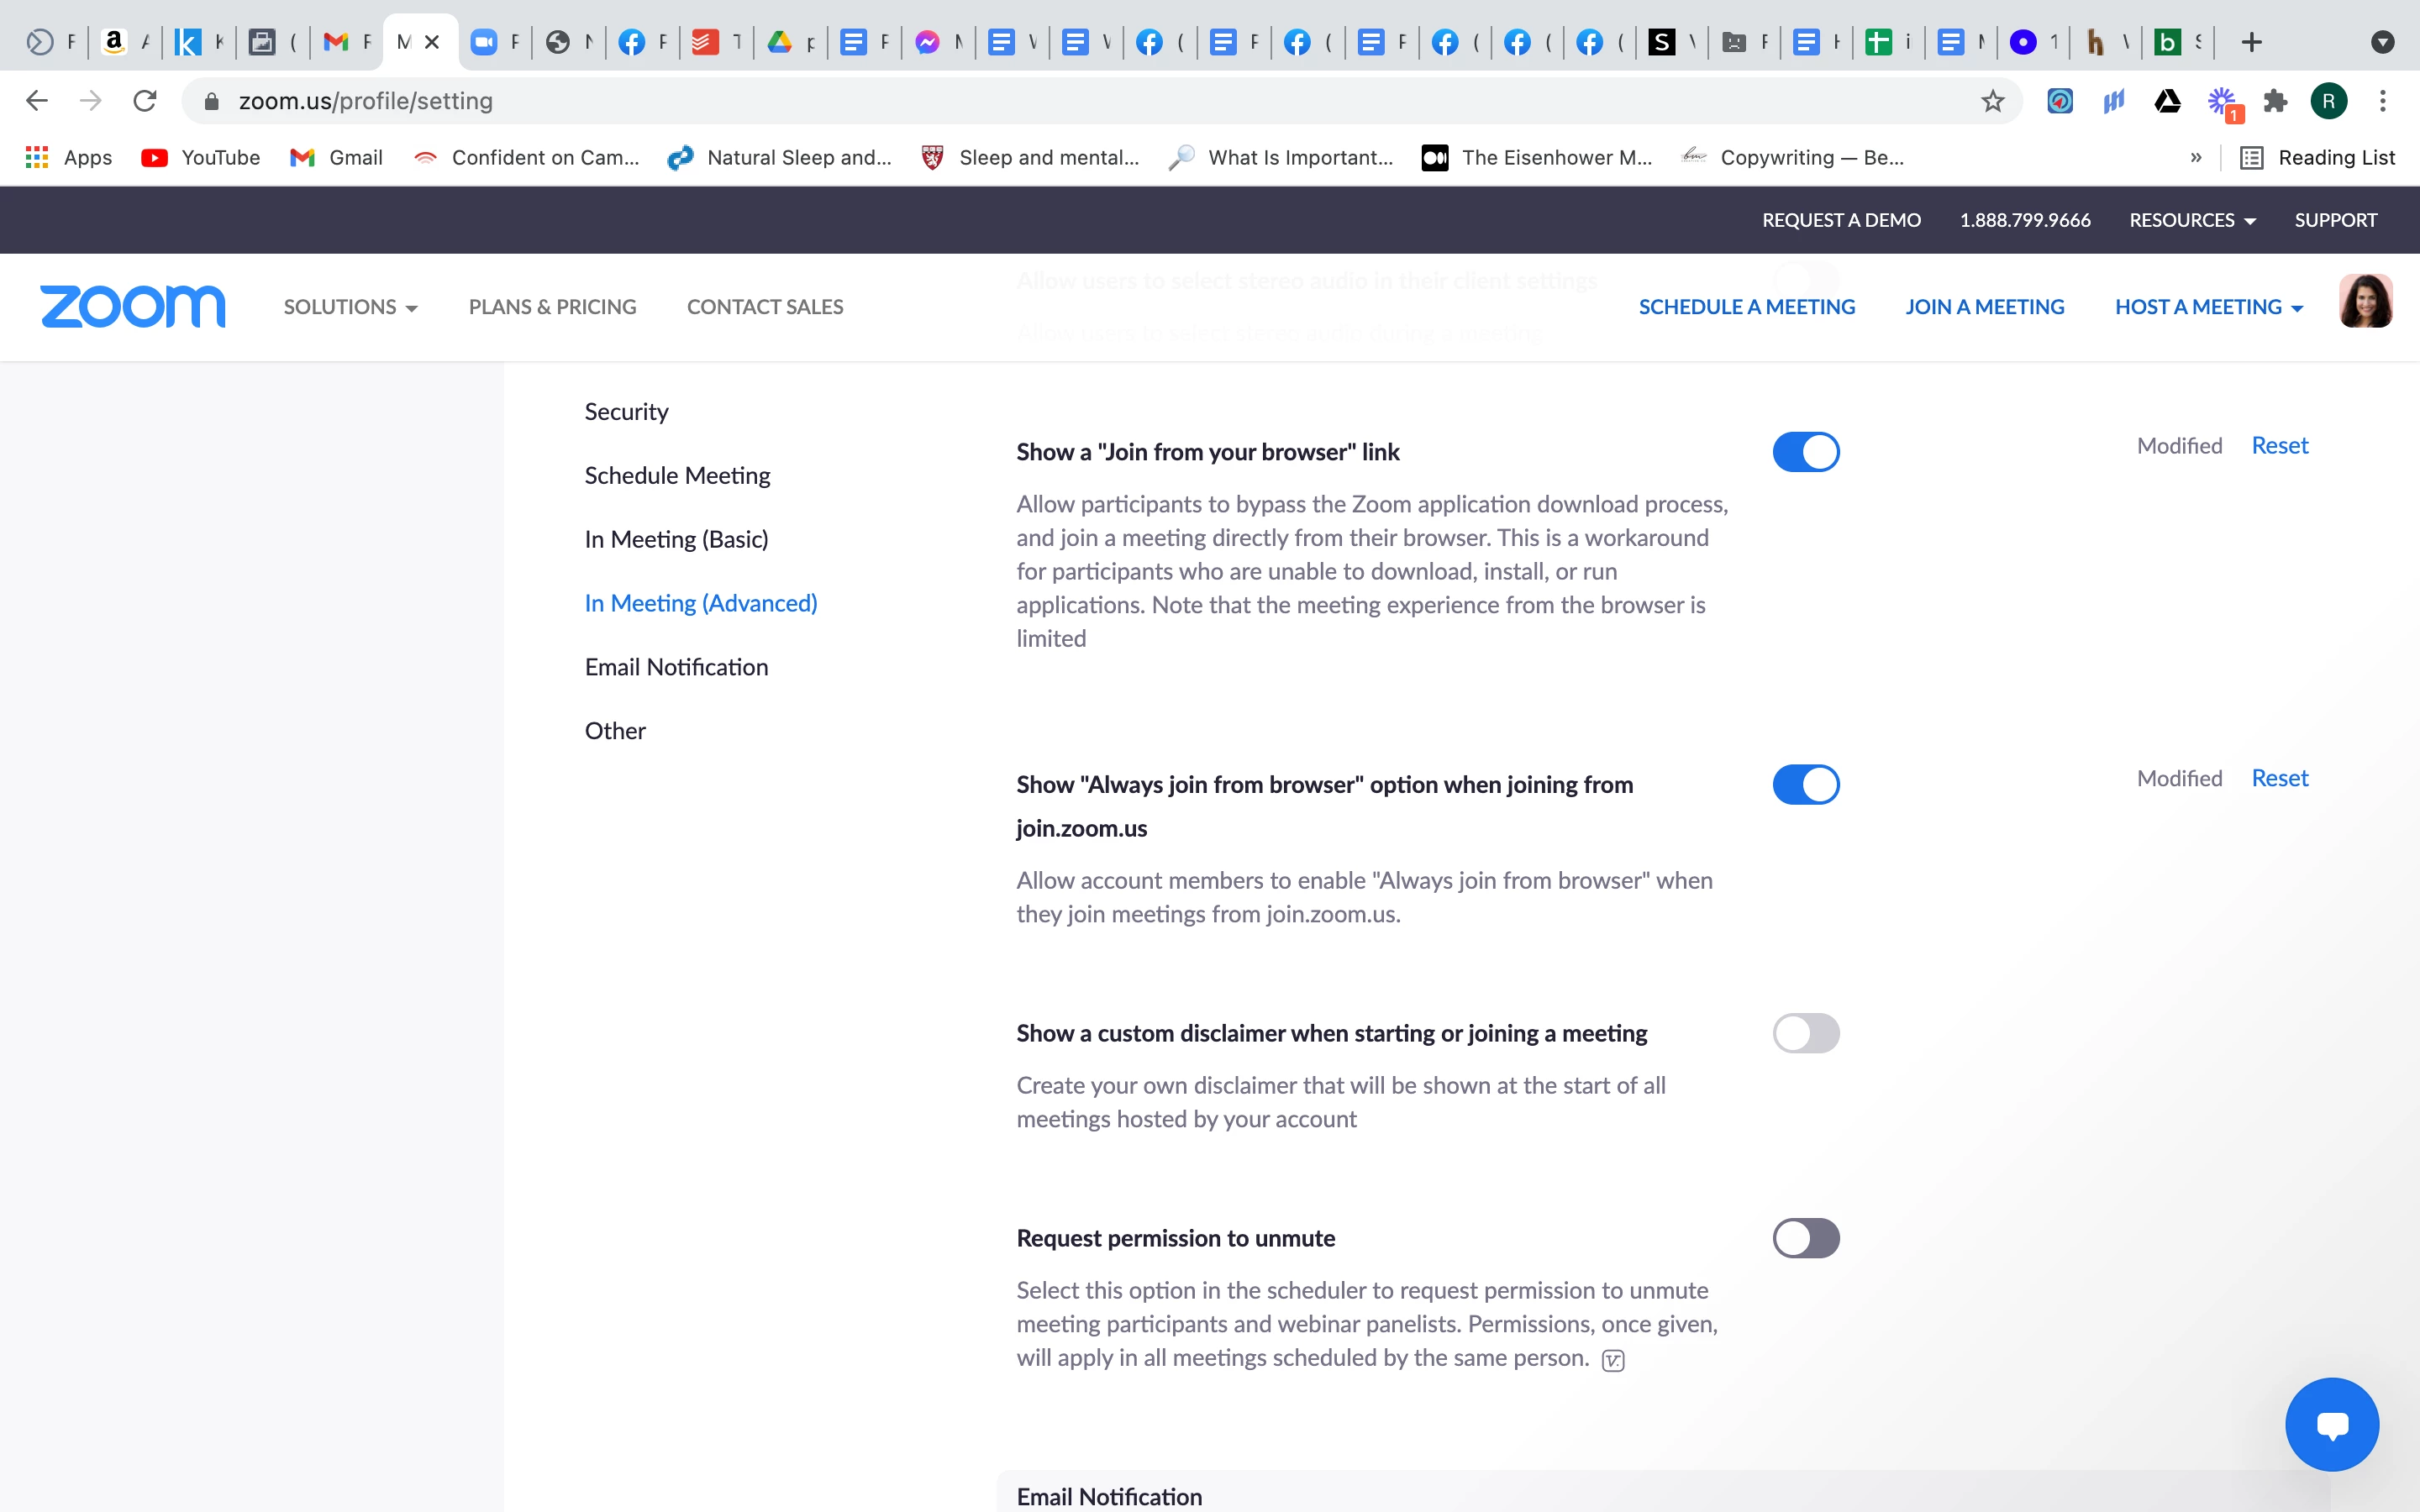
Task: Click the Google Drive extension icon
Action: (x=2167, y=101)
